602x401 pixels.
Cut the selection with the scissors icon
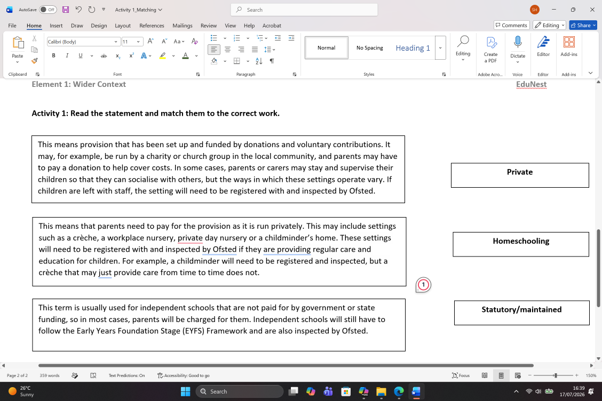(34, 38)
